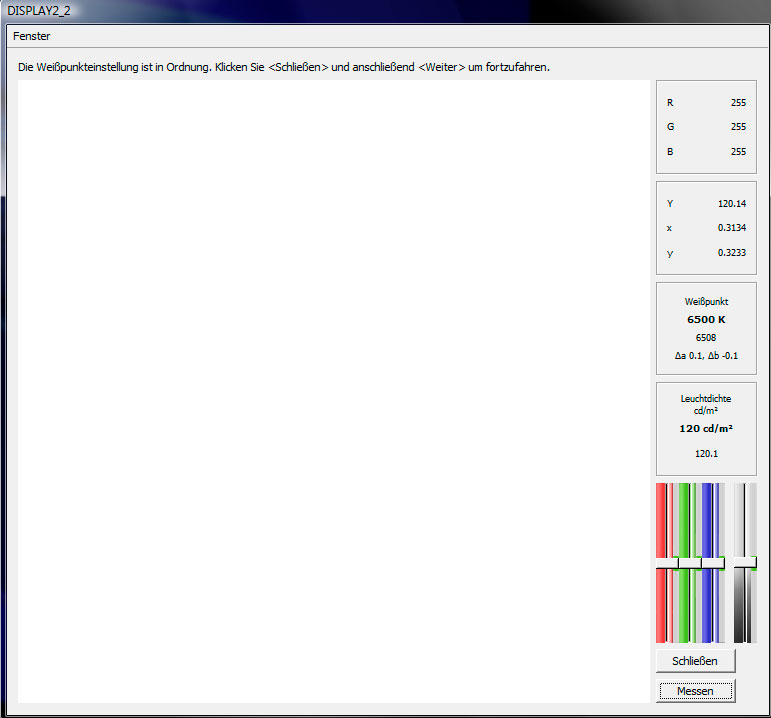Click the green channel slider handle
Image resolution: width=771 pixels, height=718 pixels.
tap(689, 563)
